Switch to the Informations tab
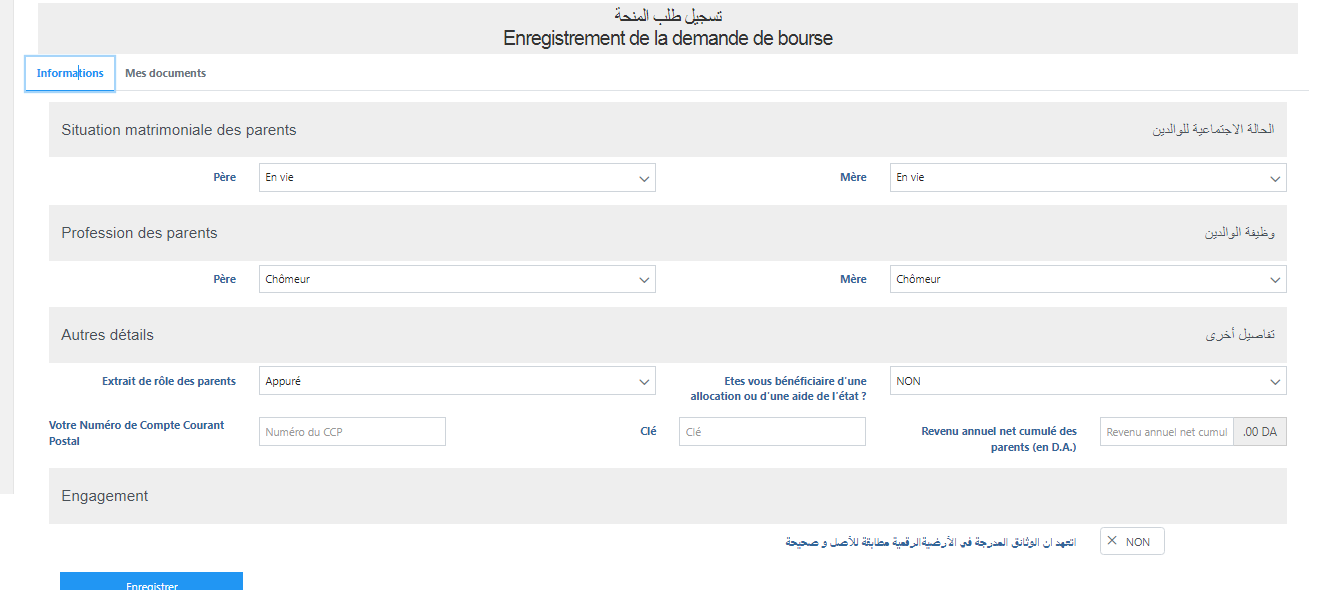Screen dimensions: 1317x590 [x=70, y=73]
